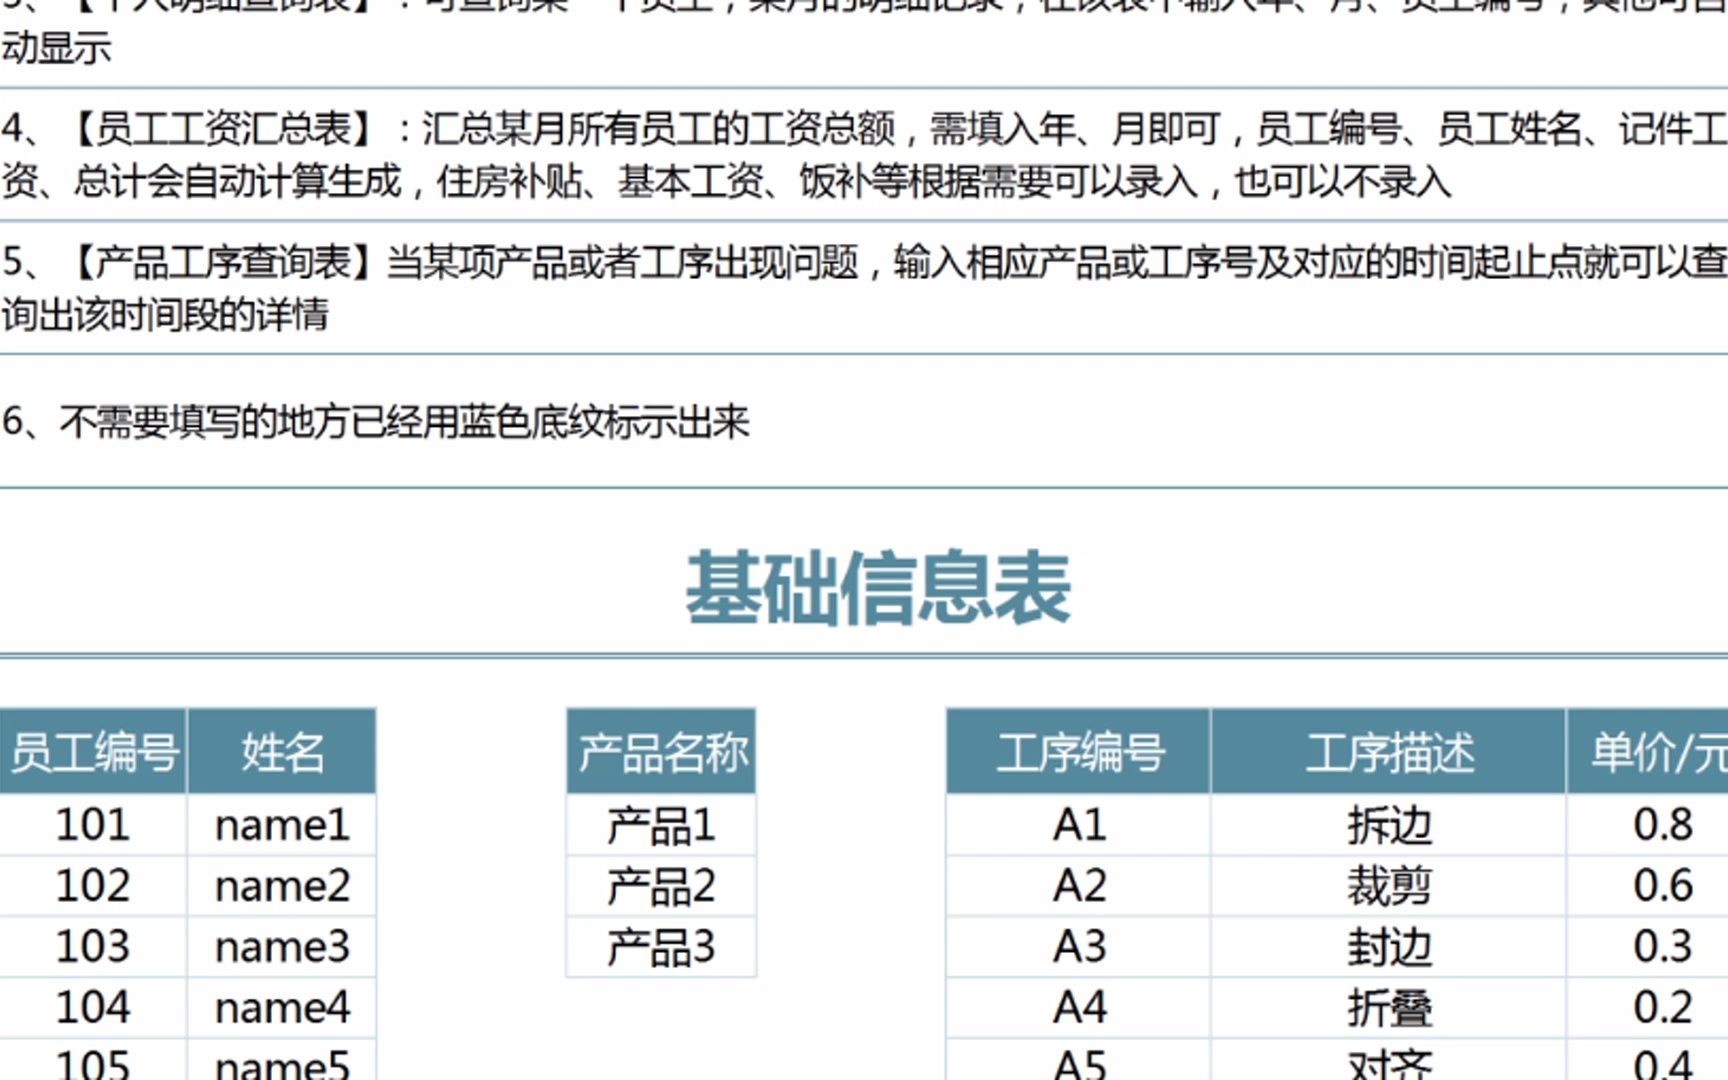The image size is (1728, 1080).
Task: Select the name2 cell
Action: click(282, 886)
